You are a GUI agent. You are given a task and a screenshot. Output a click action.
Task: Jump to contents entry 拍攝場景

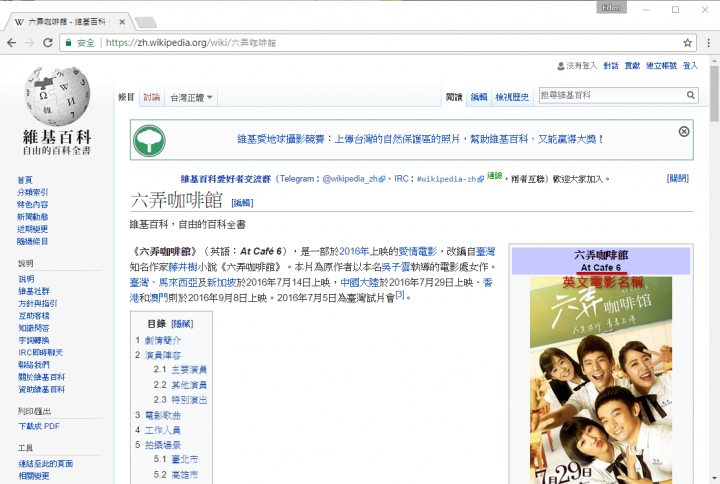pyautogui.click(x=163, y=445)
